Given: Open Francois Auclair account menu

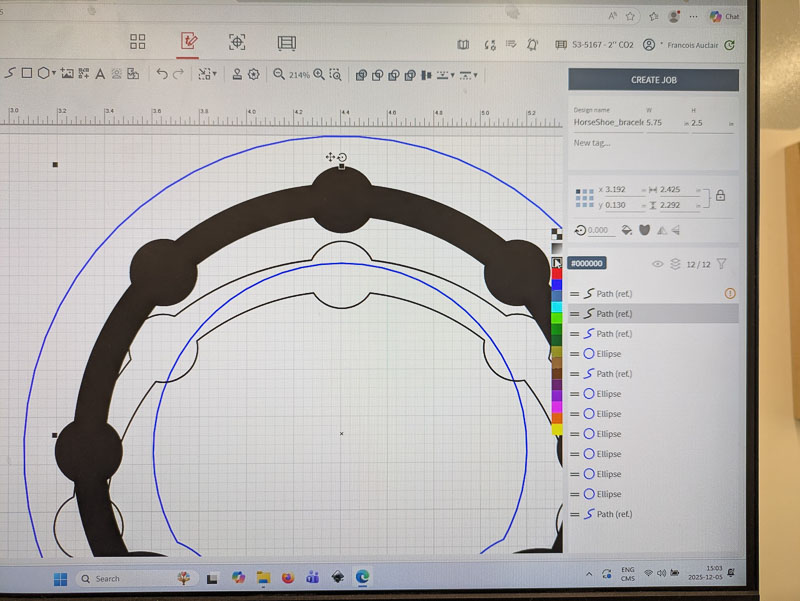Looking at the screenshot, I should point(692,45).
